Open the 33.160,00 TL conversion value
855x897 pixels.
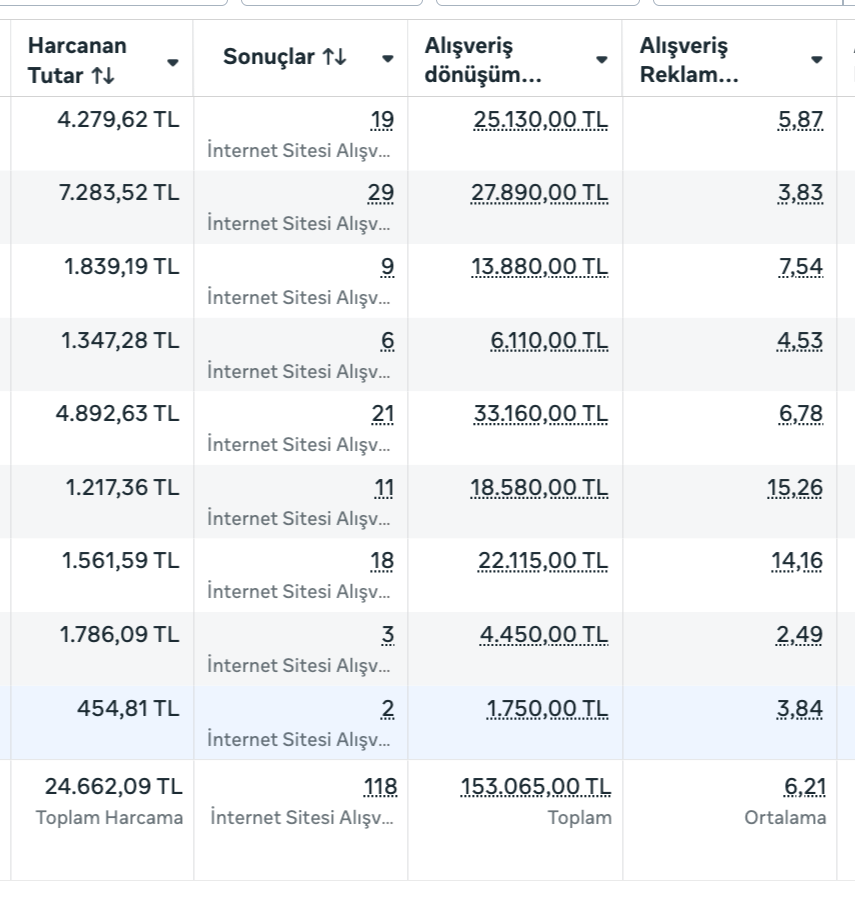point(539,413)
